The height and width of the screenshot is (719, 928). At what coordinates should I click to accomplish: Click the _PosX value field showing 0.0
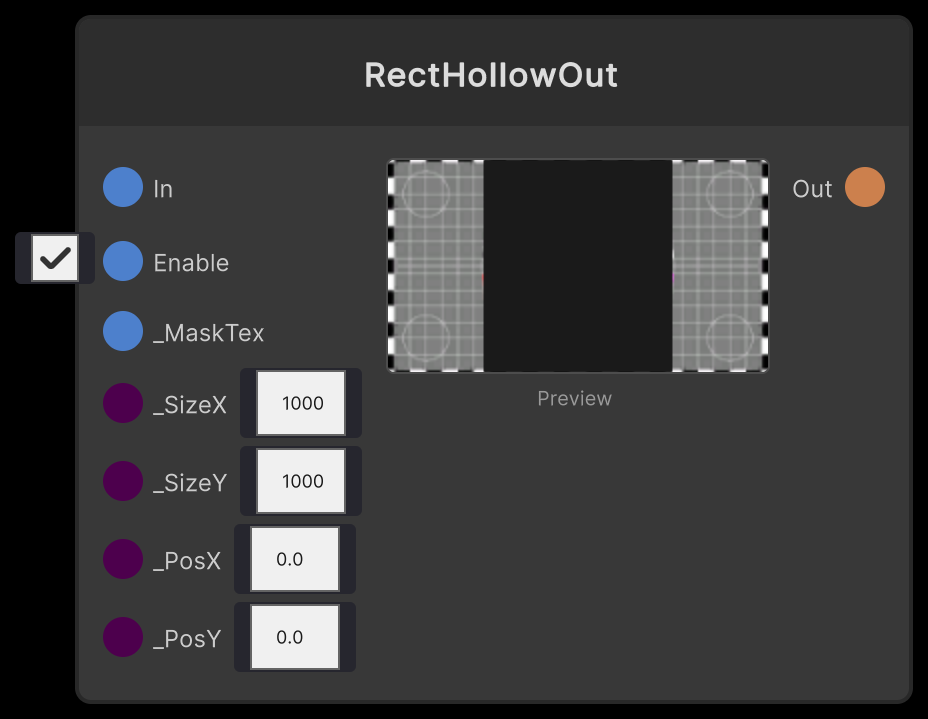pyautogui.click(x=294, y=559)
